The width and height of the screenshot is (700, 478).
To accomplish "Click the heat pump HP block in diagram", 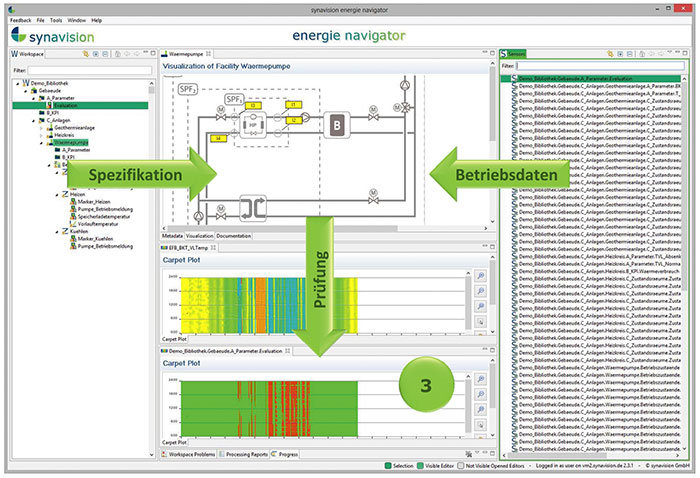I will (x=253, y=125).
